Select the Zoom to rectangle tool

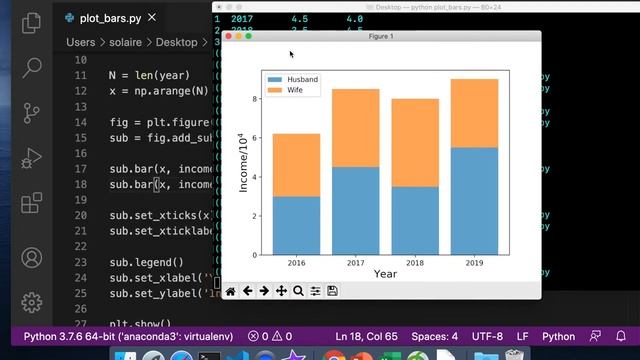tap(298, 291)
